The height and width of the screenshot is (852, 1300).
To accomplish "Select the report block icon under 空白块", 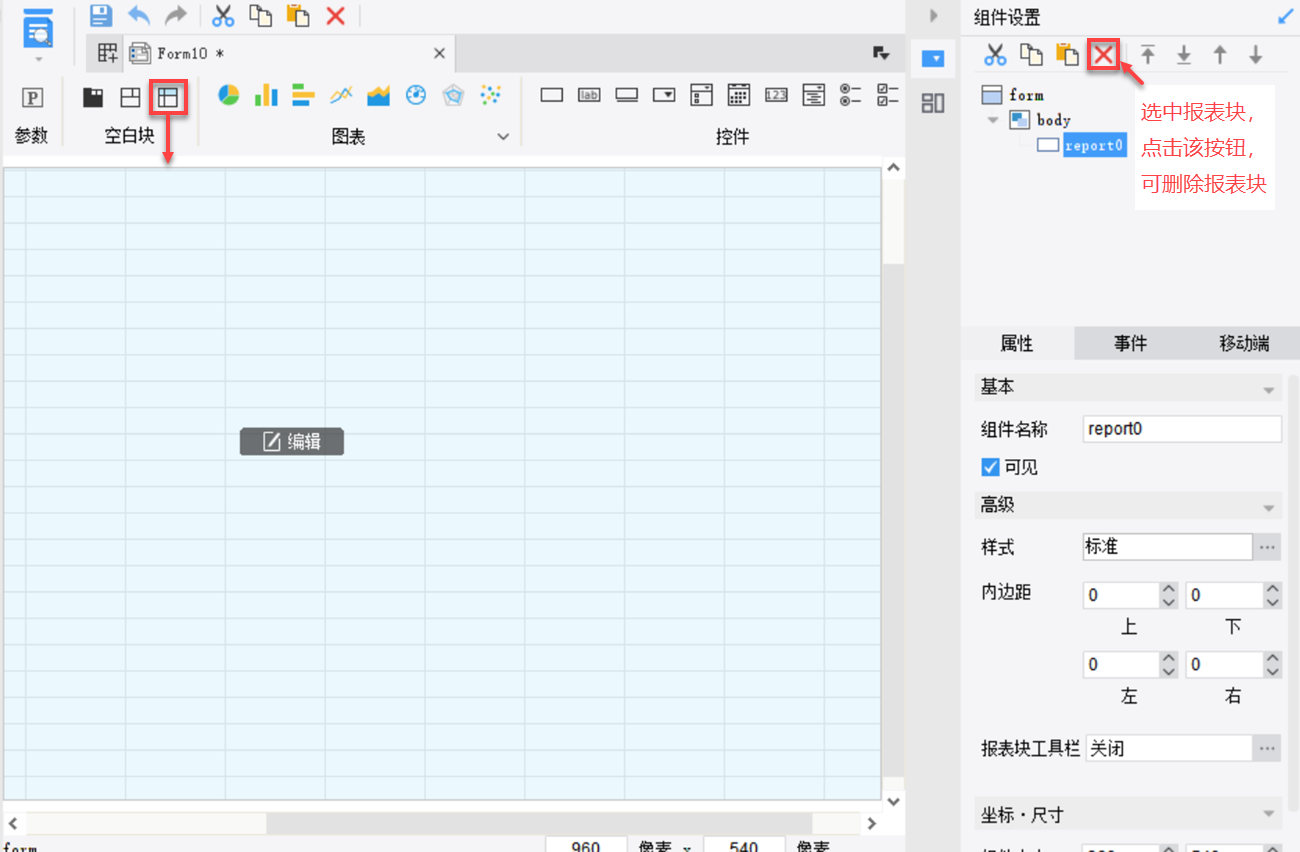I will 167,96.
